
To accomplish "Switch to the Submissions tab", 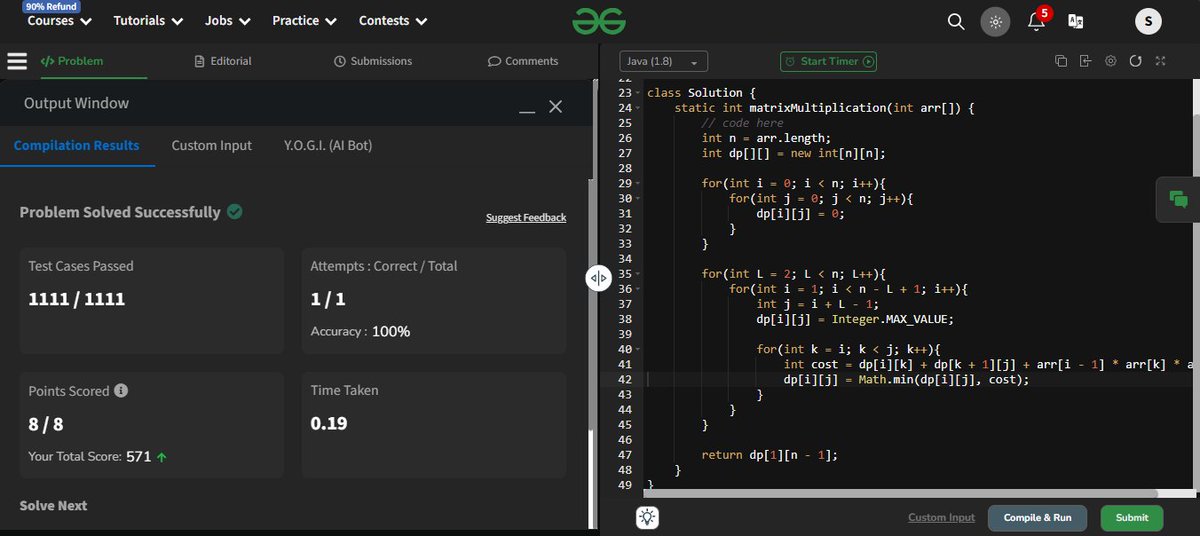I will click(x=373, y=61).
